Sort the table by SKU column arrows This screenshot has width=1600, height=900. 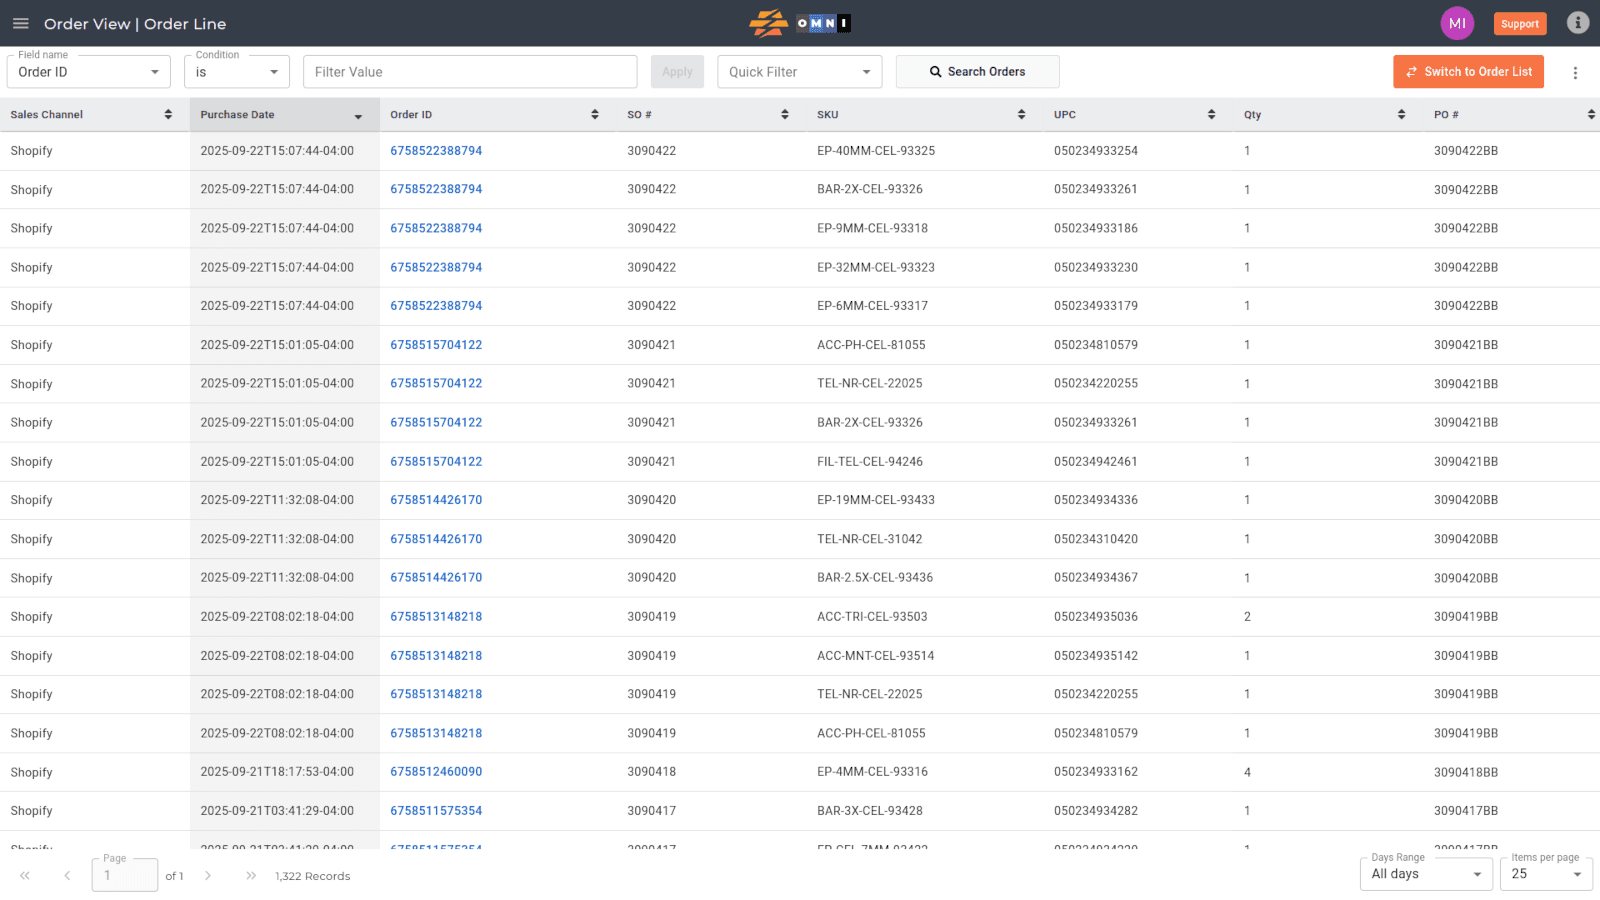coord(1021,115)
